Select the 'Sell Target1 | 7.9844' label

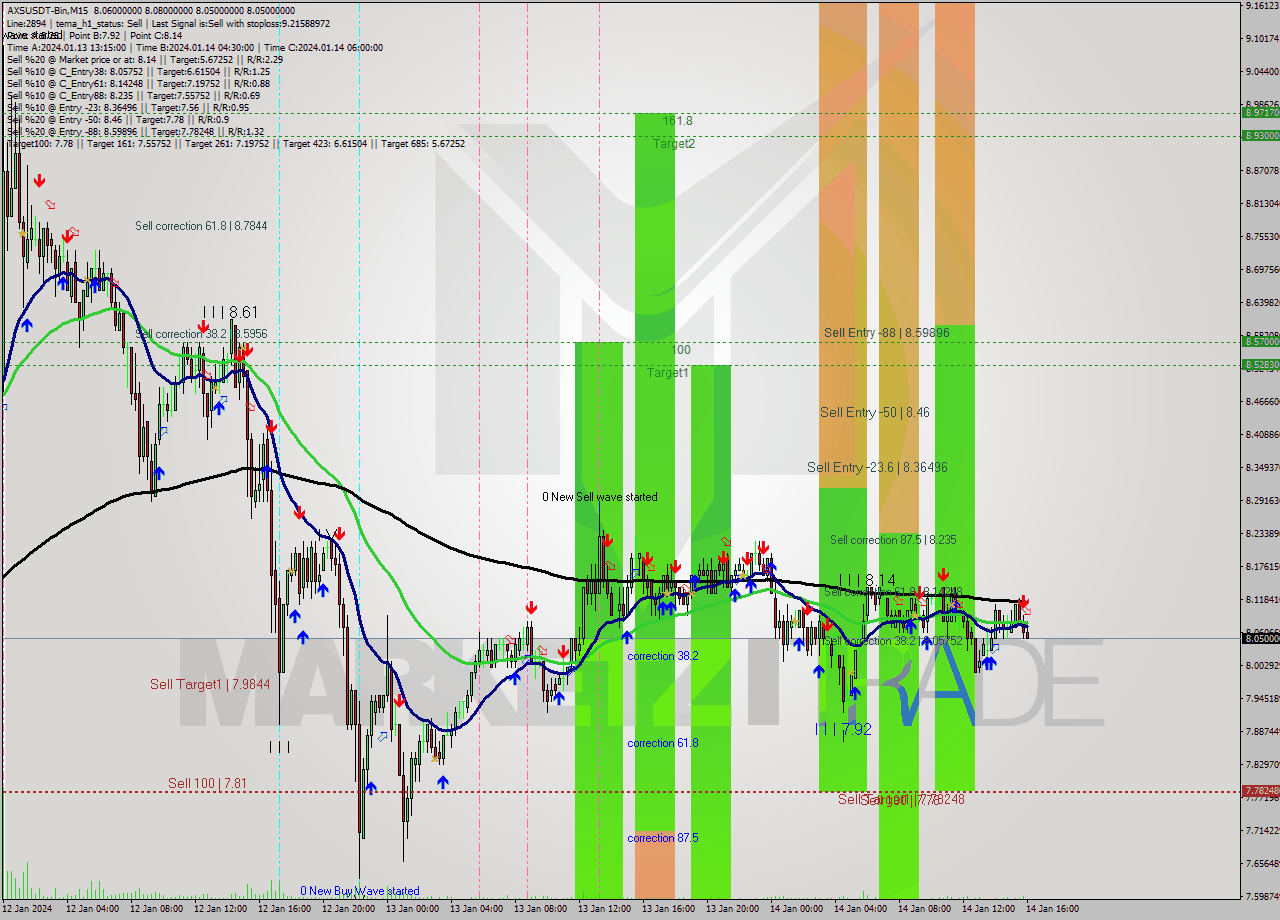pyautogui.click(x=210, y=684)
